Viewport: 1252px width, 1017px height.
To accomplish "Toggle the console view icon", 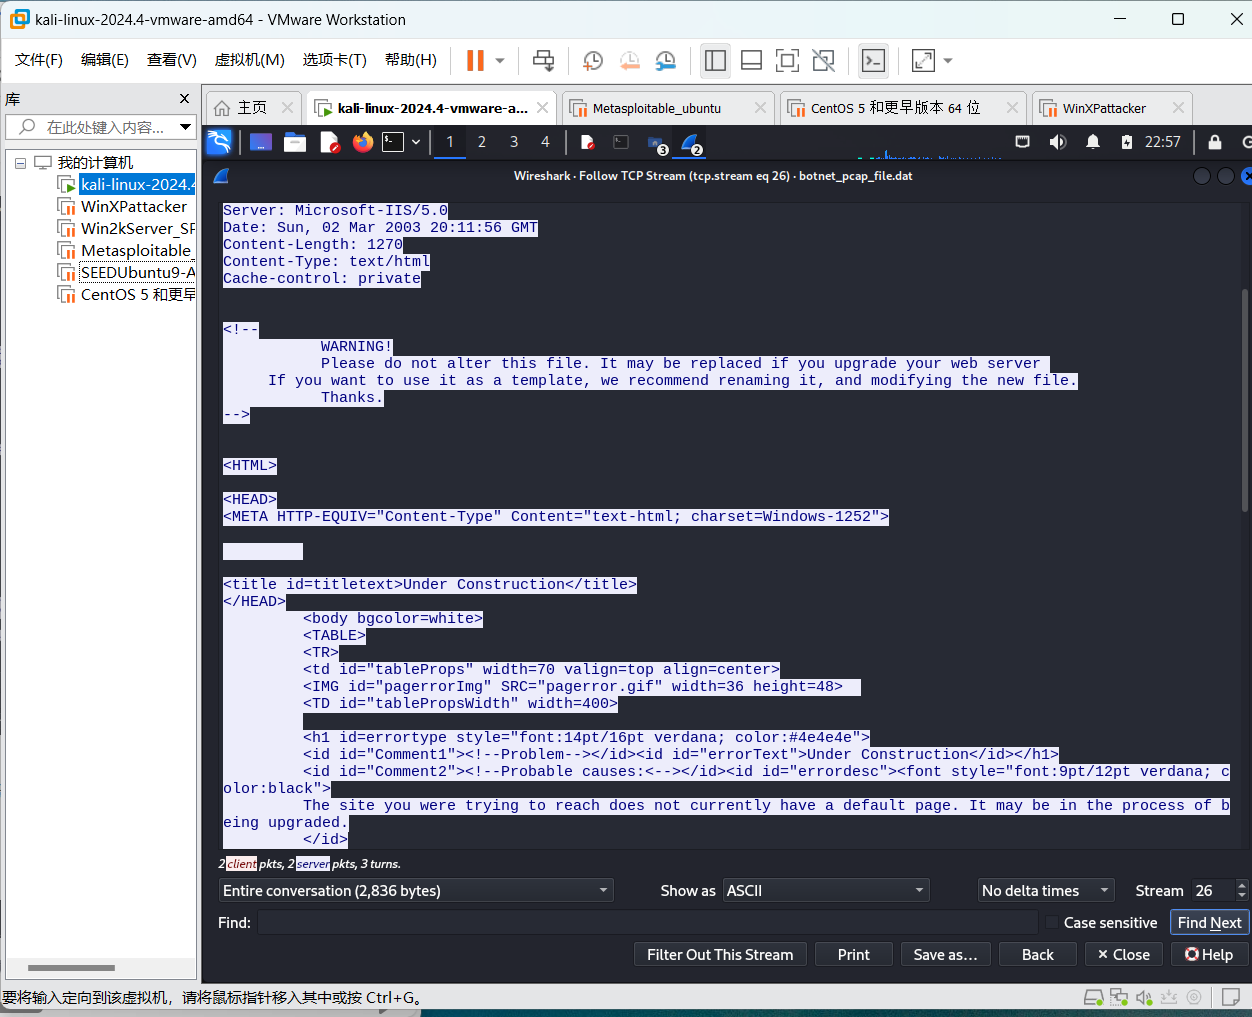I will point(873,61).
